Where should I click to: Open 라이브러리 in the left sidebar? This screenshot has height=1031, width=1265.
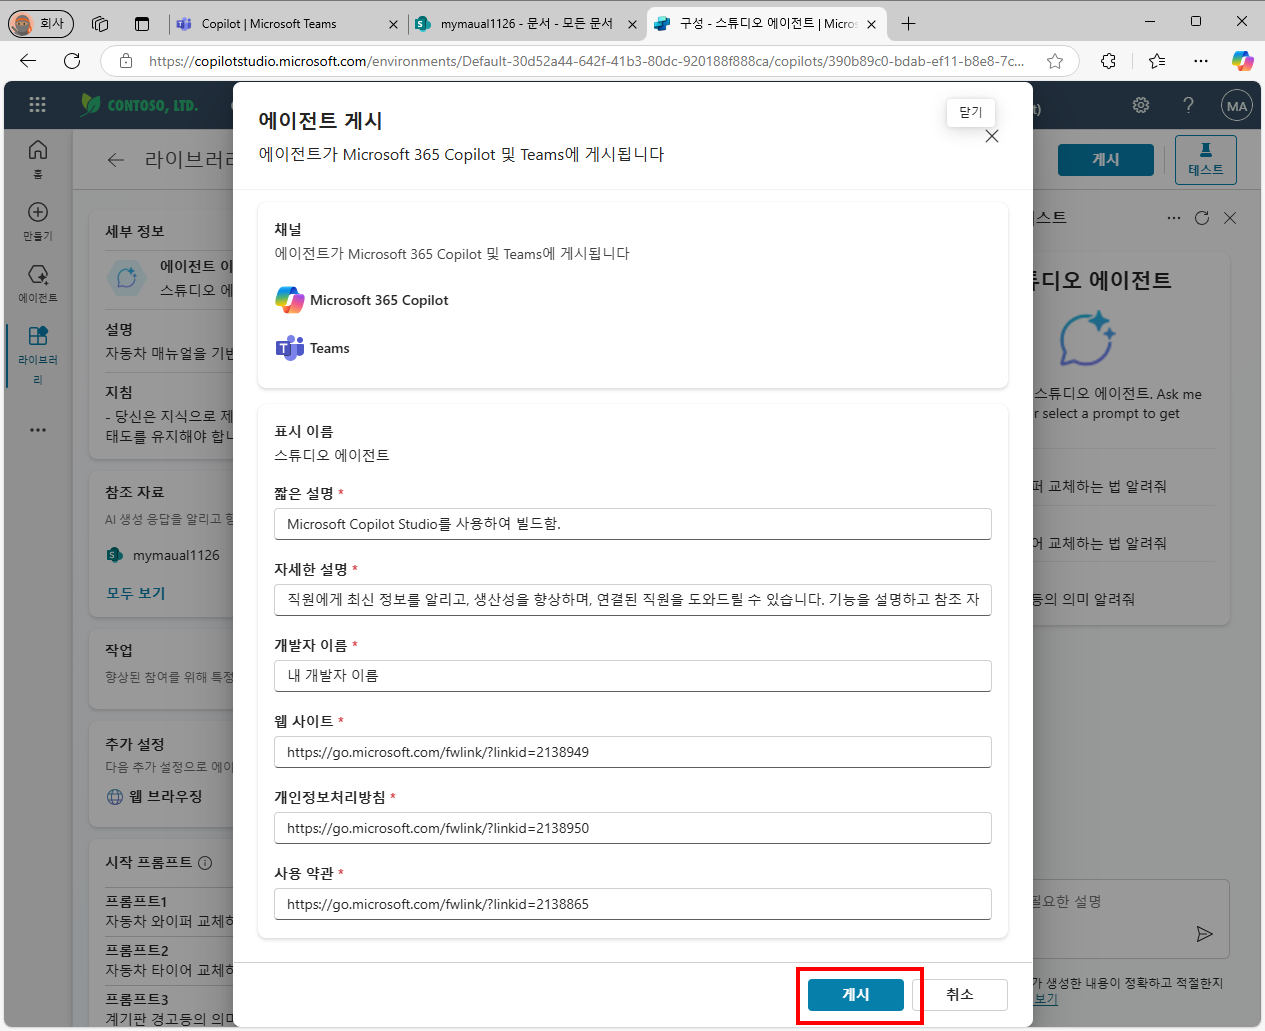tap(38, 354)
